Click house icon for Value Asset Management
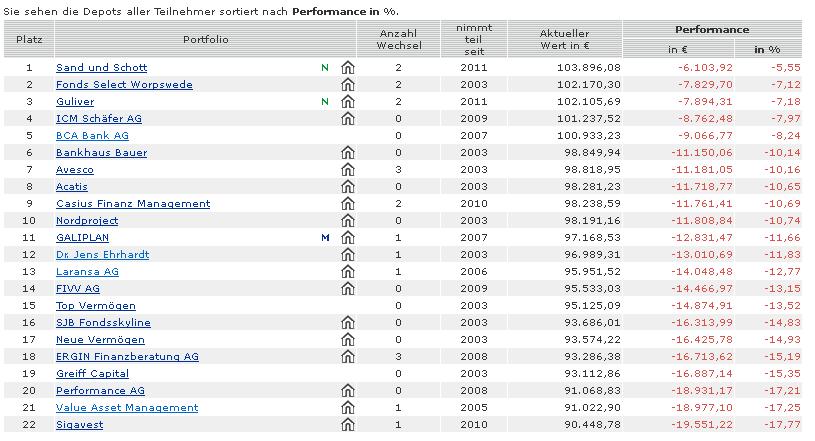 click(348, 408)
